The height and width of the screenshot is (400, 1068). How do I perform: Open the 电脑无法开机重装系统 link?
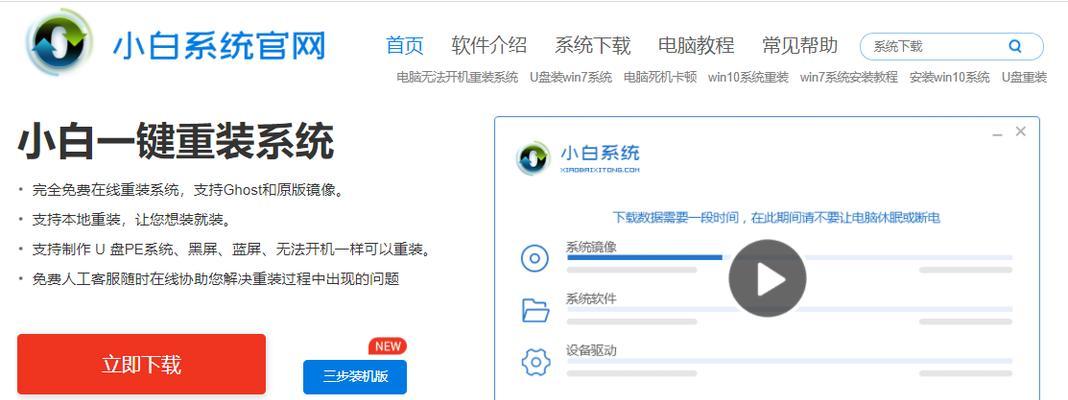[458, 78]
